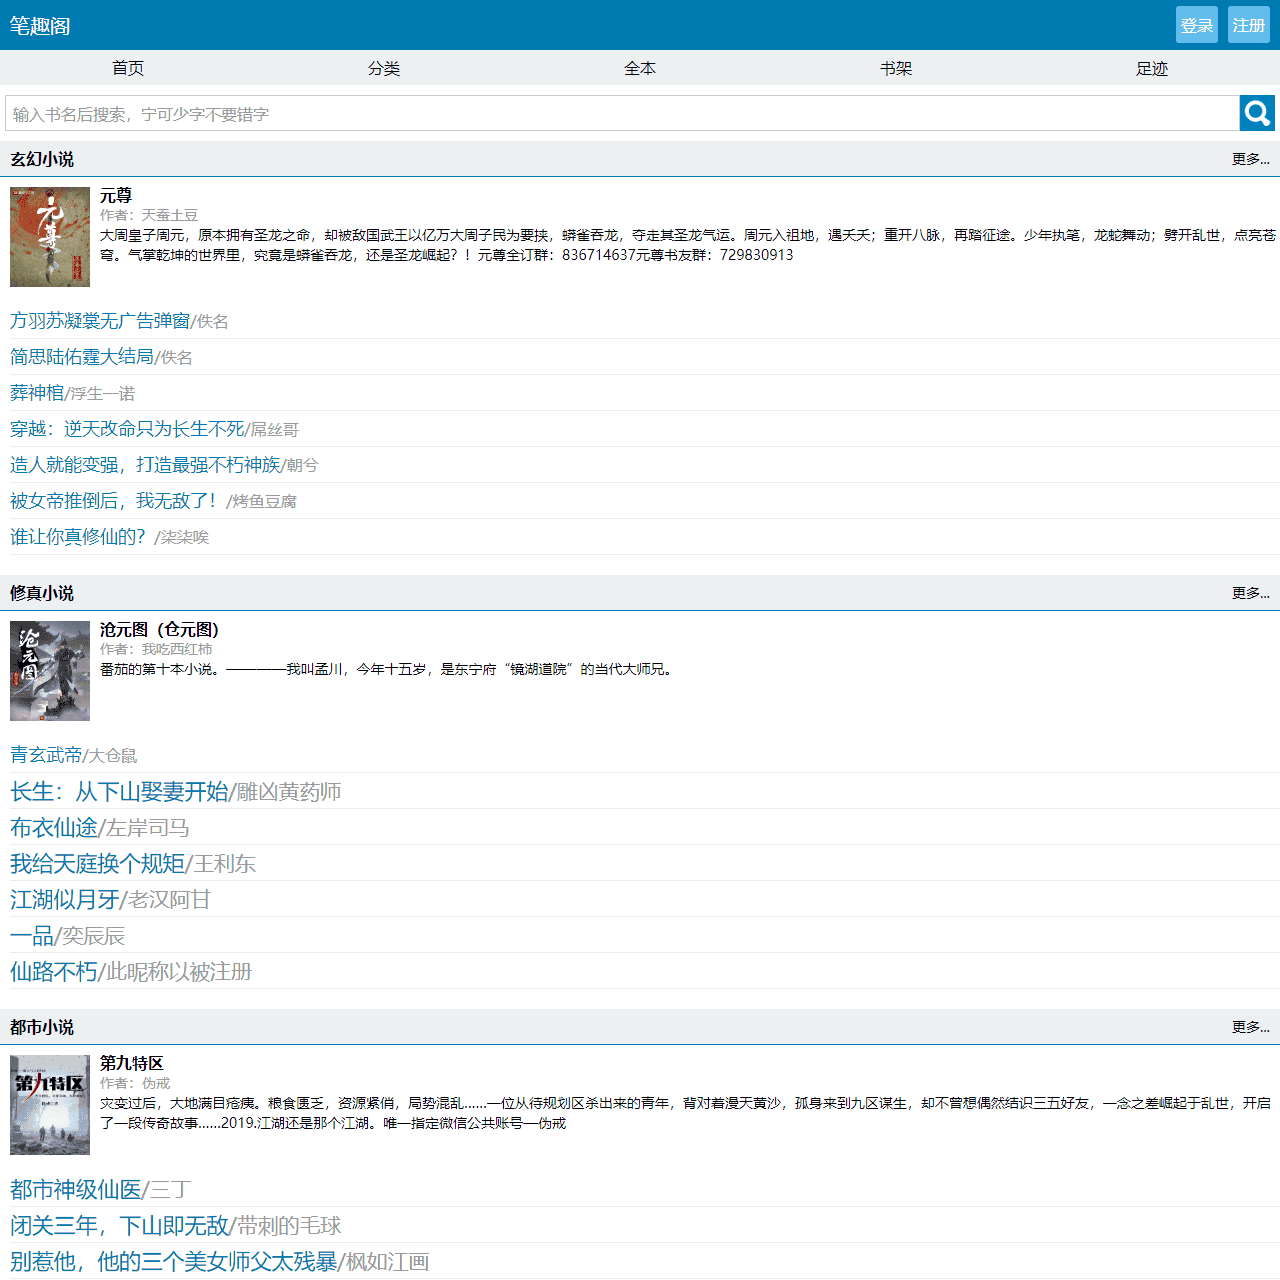Click the magnifier search icon

(x=1257, y=113)
